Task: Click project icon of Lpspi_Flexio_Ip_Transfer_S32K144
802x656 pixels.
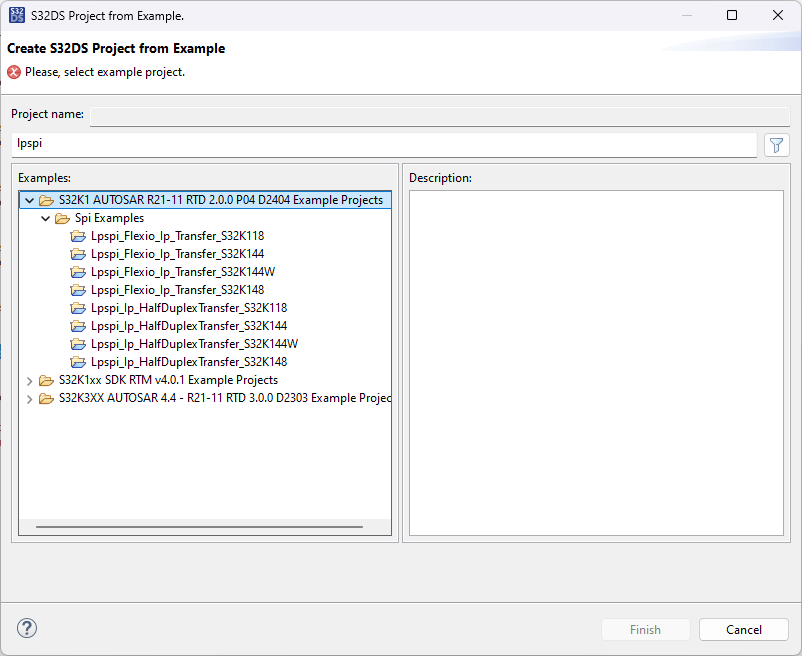Action: [x=78, y=254]
